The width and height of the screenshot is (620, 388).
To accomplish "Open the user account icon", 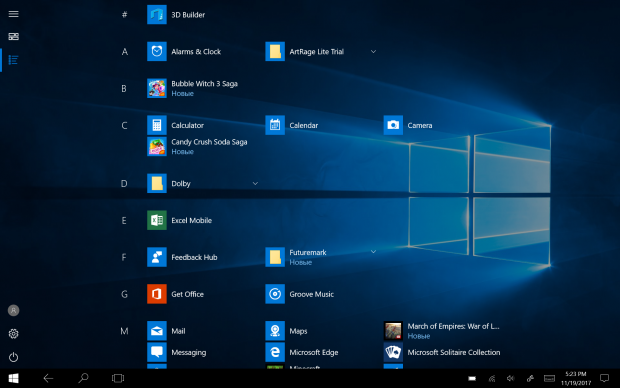I will (13, 310).
